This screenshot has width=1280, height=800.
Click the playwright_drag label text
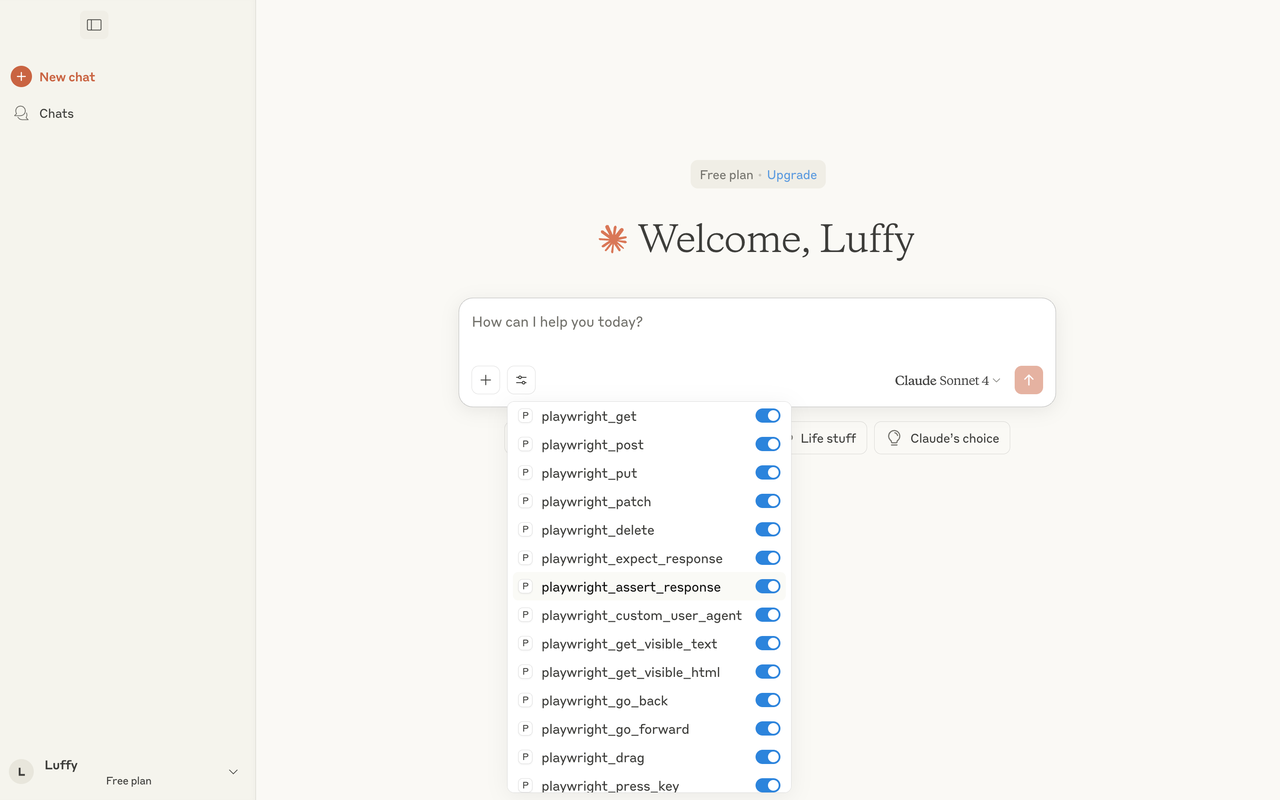pyautogui.click(x=593, y=758)
